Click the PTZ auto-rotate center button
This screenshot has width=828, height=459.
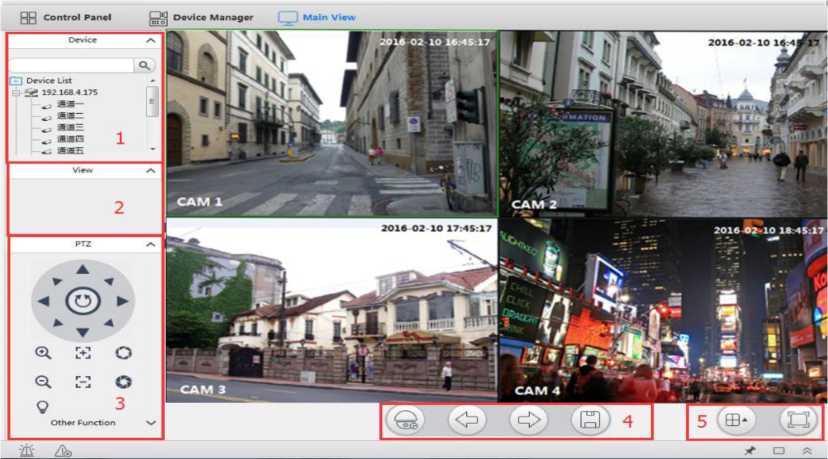point(82,300)
